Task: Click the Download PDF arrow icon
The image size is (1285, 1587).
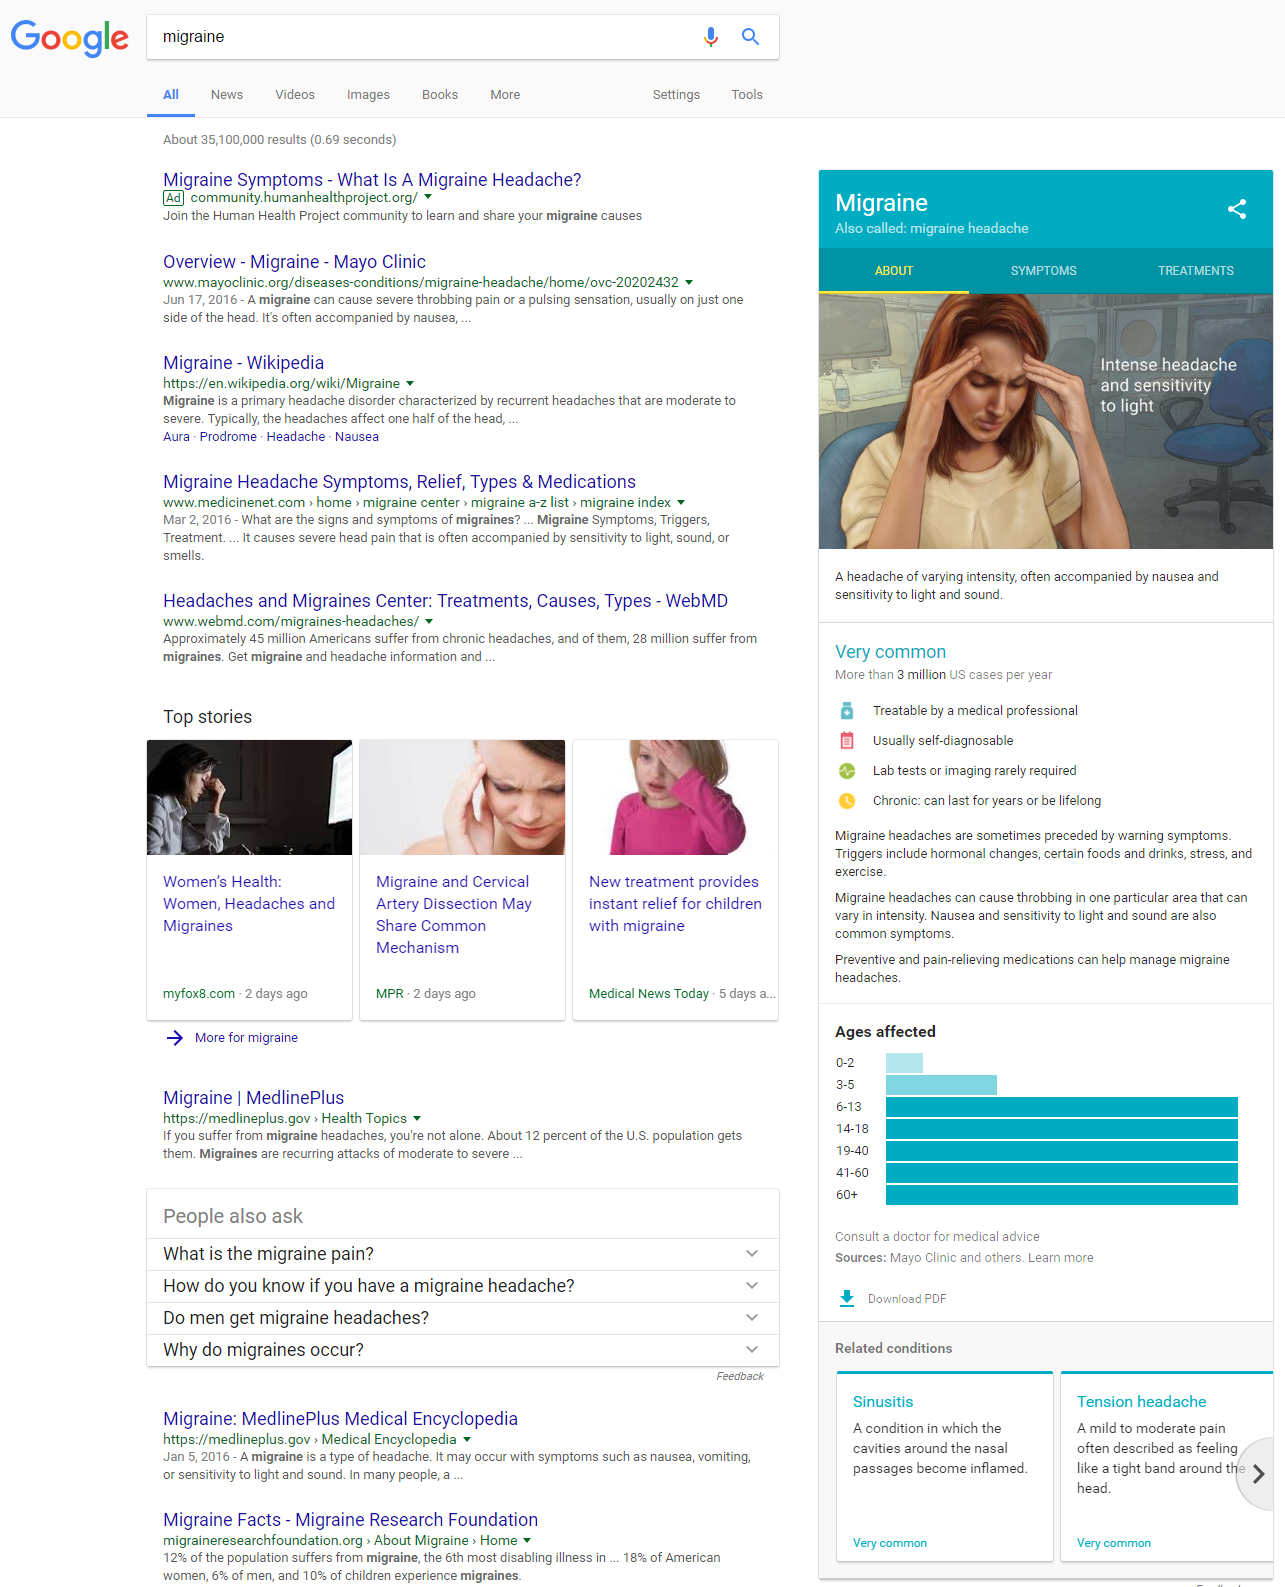Action: point(847,1298)
